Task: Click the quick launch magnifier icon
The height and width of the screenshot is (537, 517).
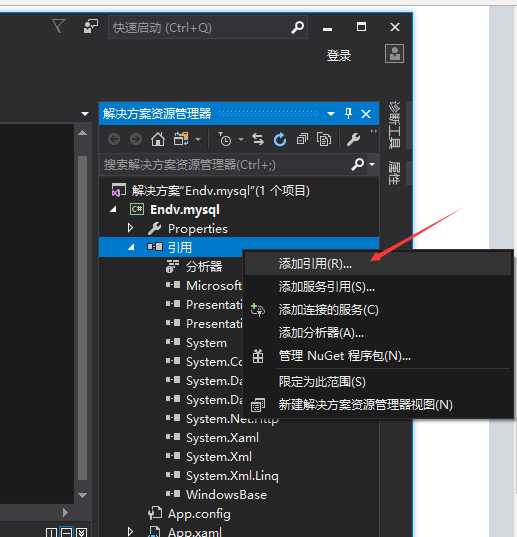Action: pos(297,27)
